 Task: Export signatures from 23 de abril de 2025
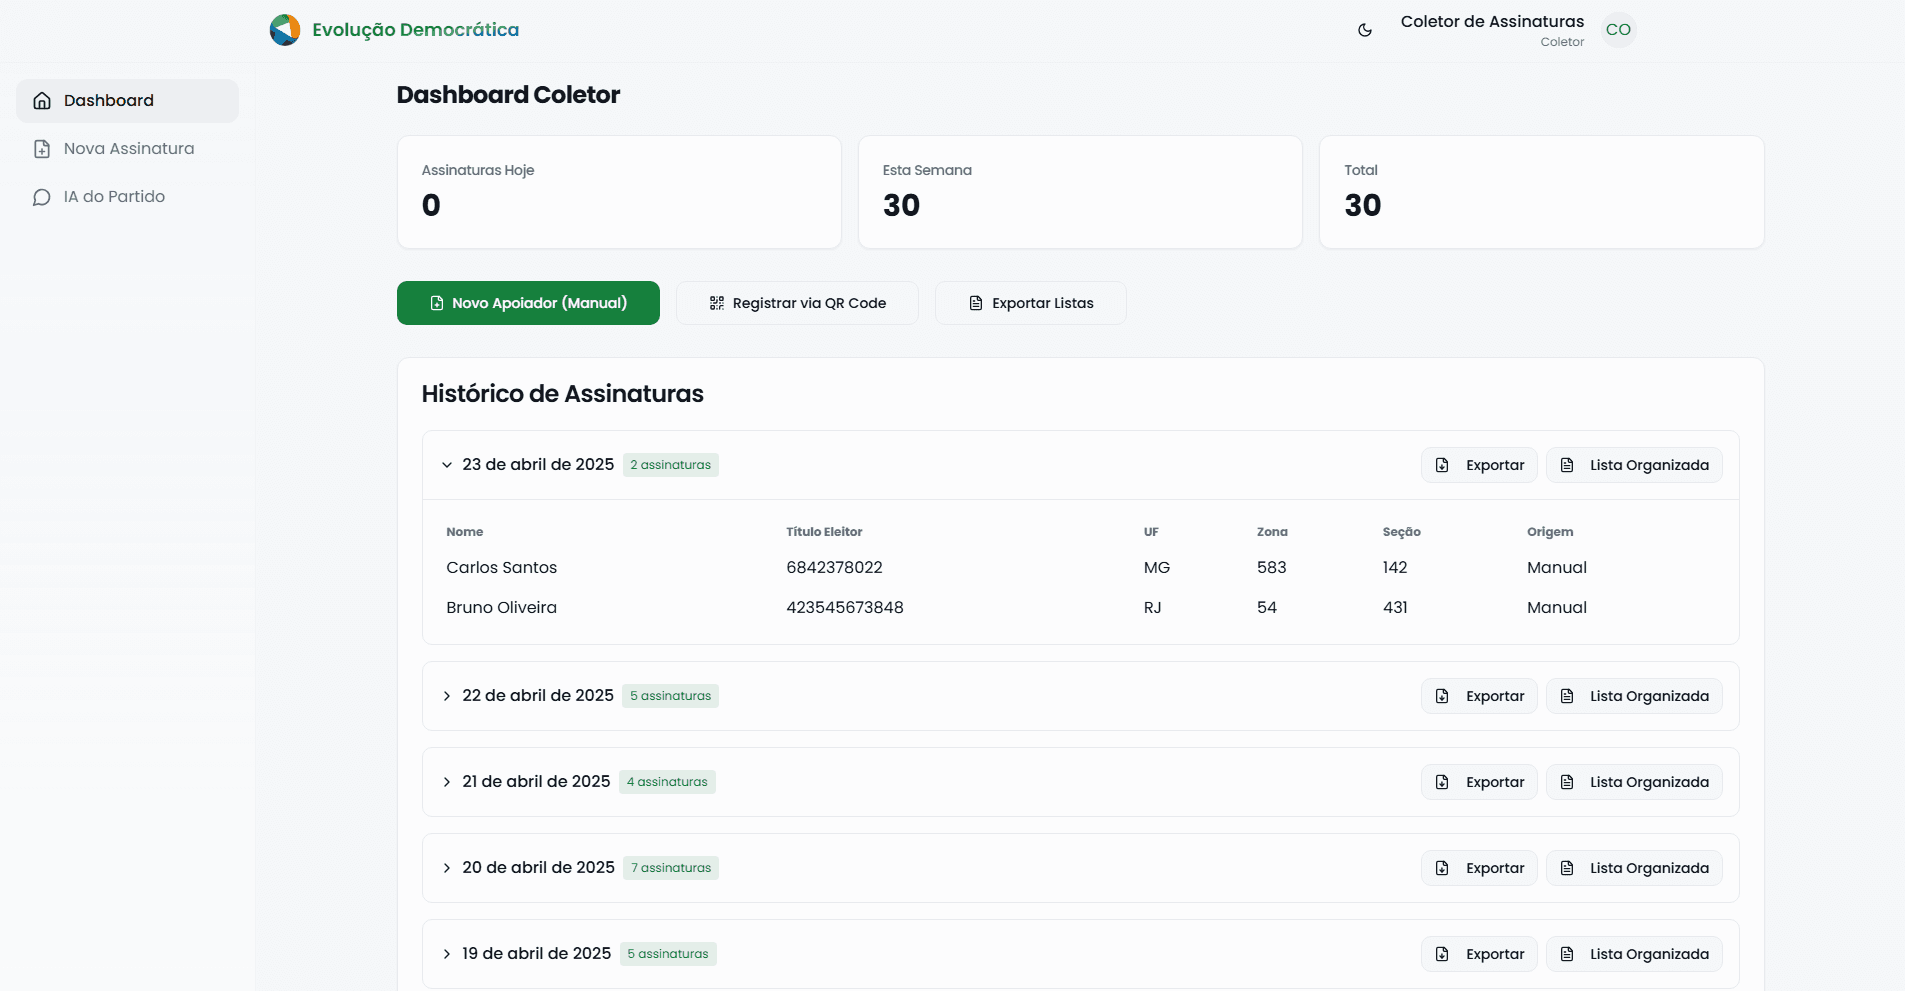tap(1479, 465)
